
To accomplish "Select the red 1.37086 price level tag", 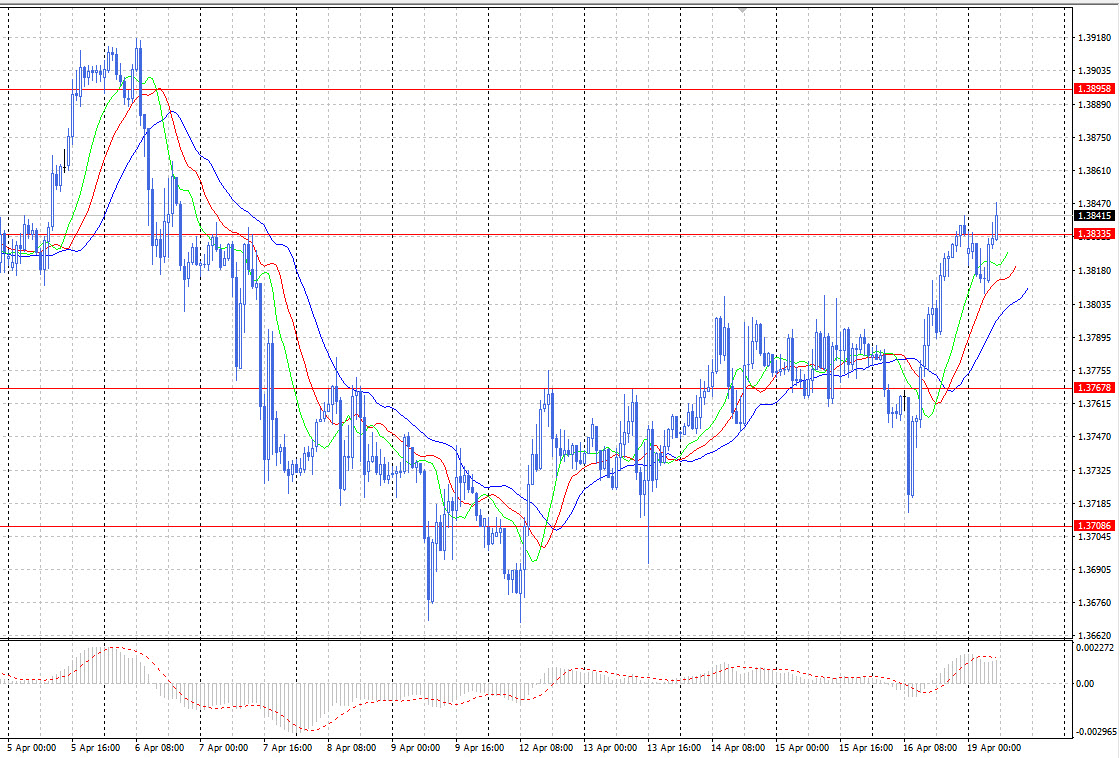I will [1094, 525].
